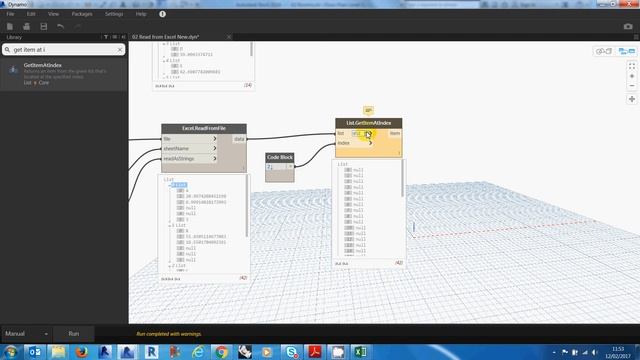Open Adobe Acrobat from the taskbar

click(315, 352)
